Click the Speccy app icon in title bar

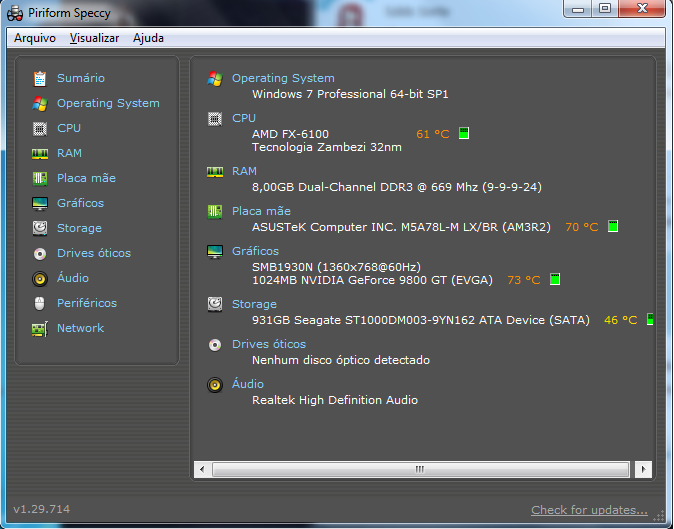pos(15,13)
